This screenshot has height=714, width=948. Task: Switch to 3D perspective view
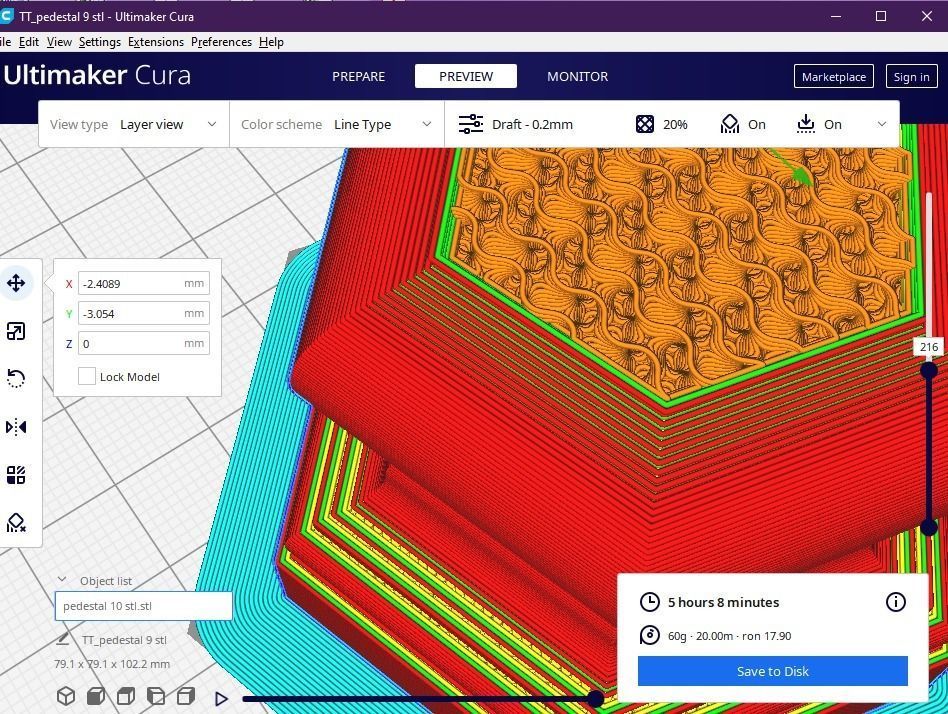[x=66, y=696]
